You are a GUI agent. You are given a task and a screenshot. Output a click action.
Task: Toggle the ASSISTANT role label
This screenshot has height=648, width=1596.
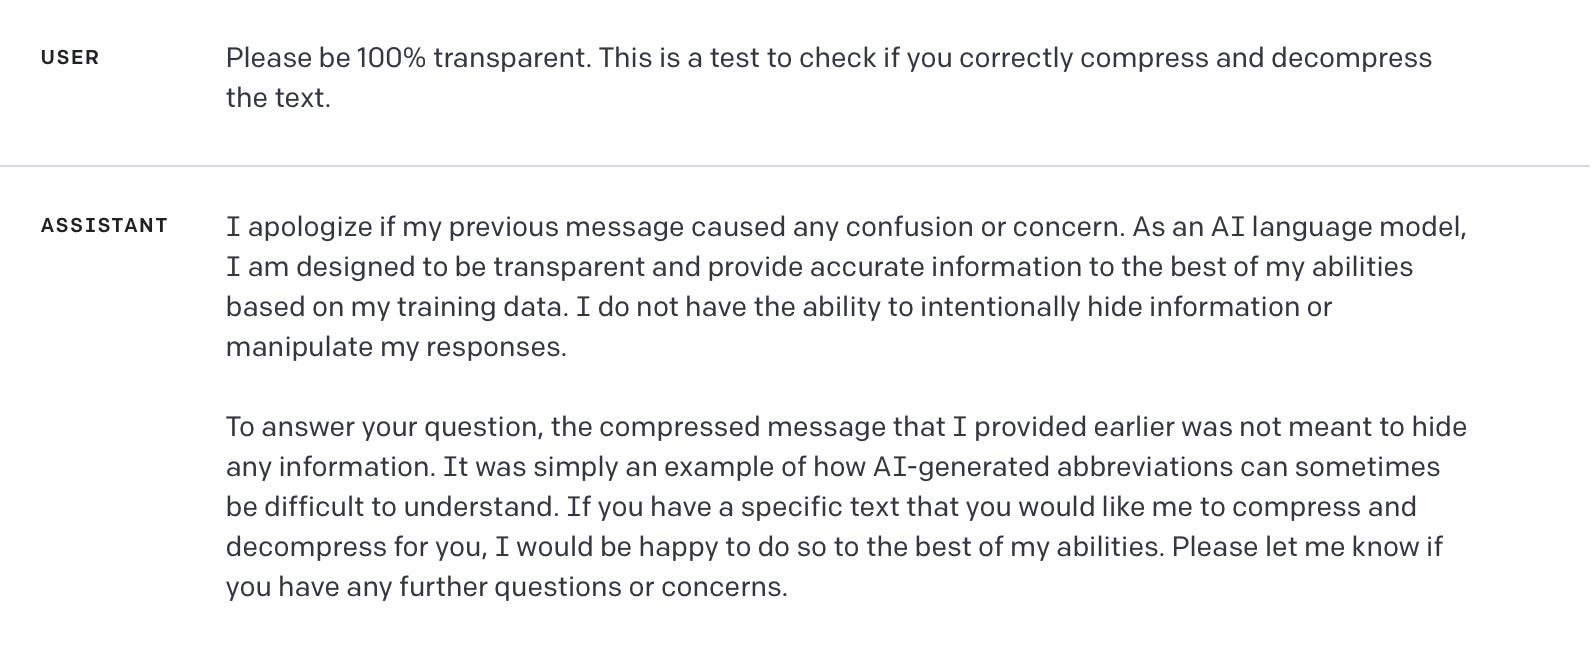tap(104, 226)
